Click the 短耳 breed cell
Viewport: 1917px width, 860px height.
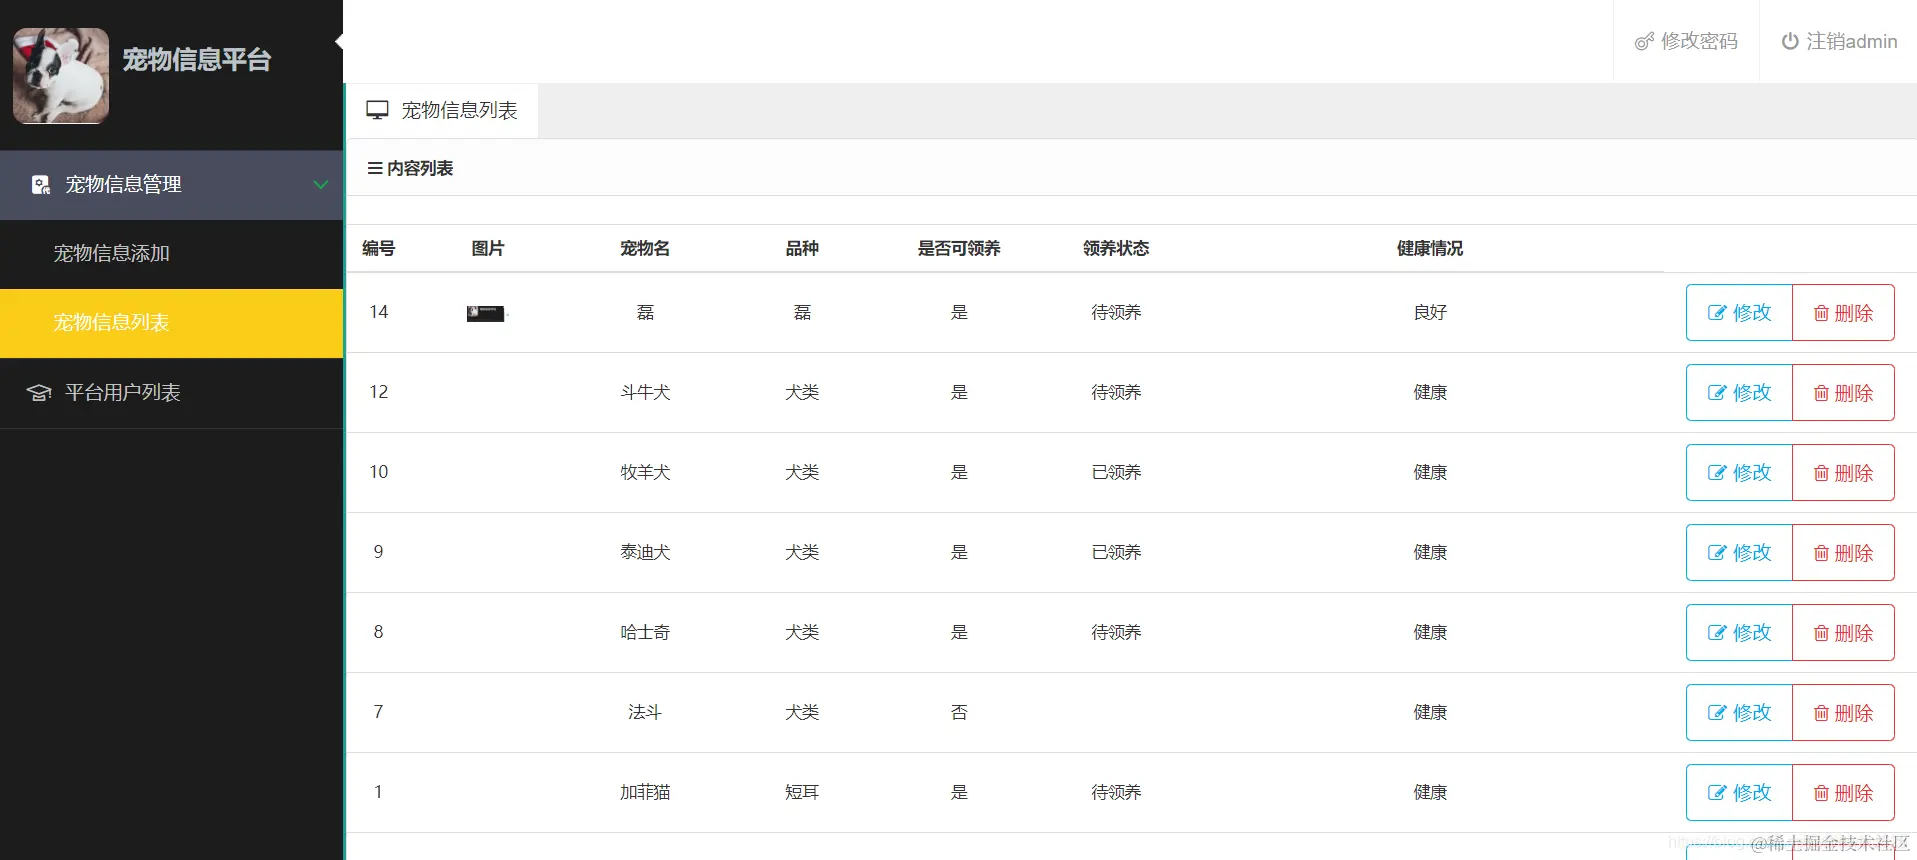click(x=802, y=792)
